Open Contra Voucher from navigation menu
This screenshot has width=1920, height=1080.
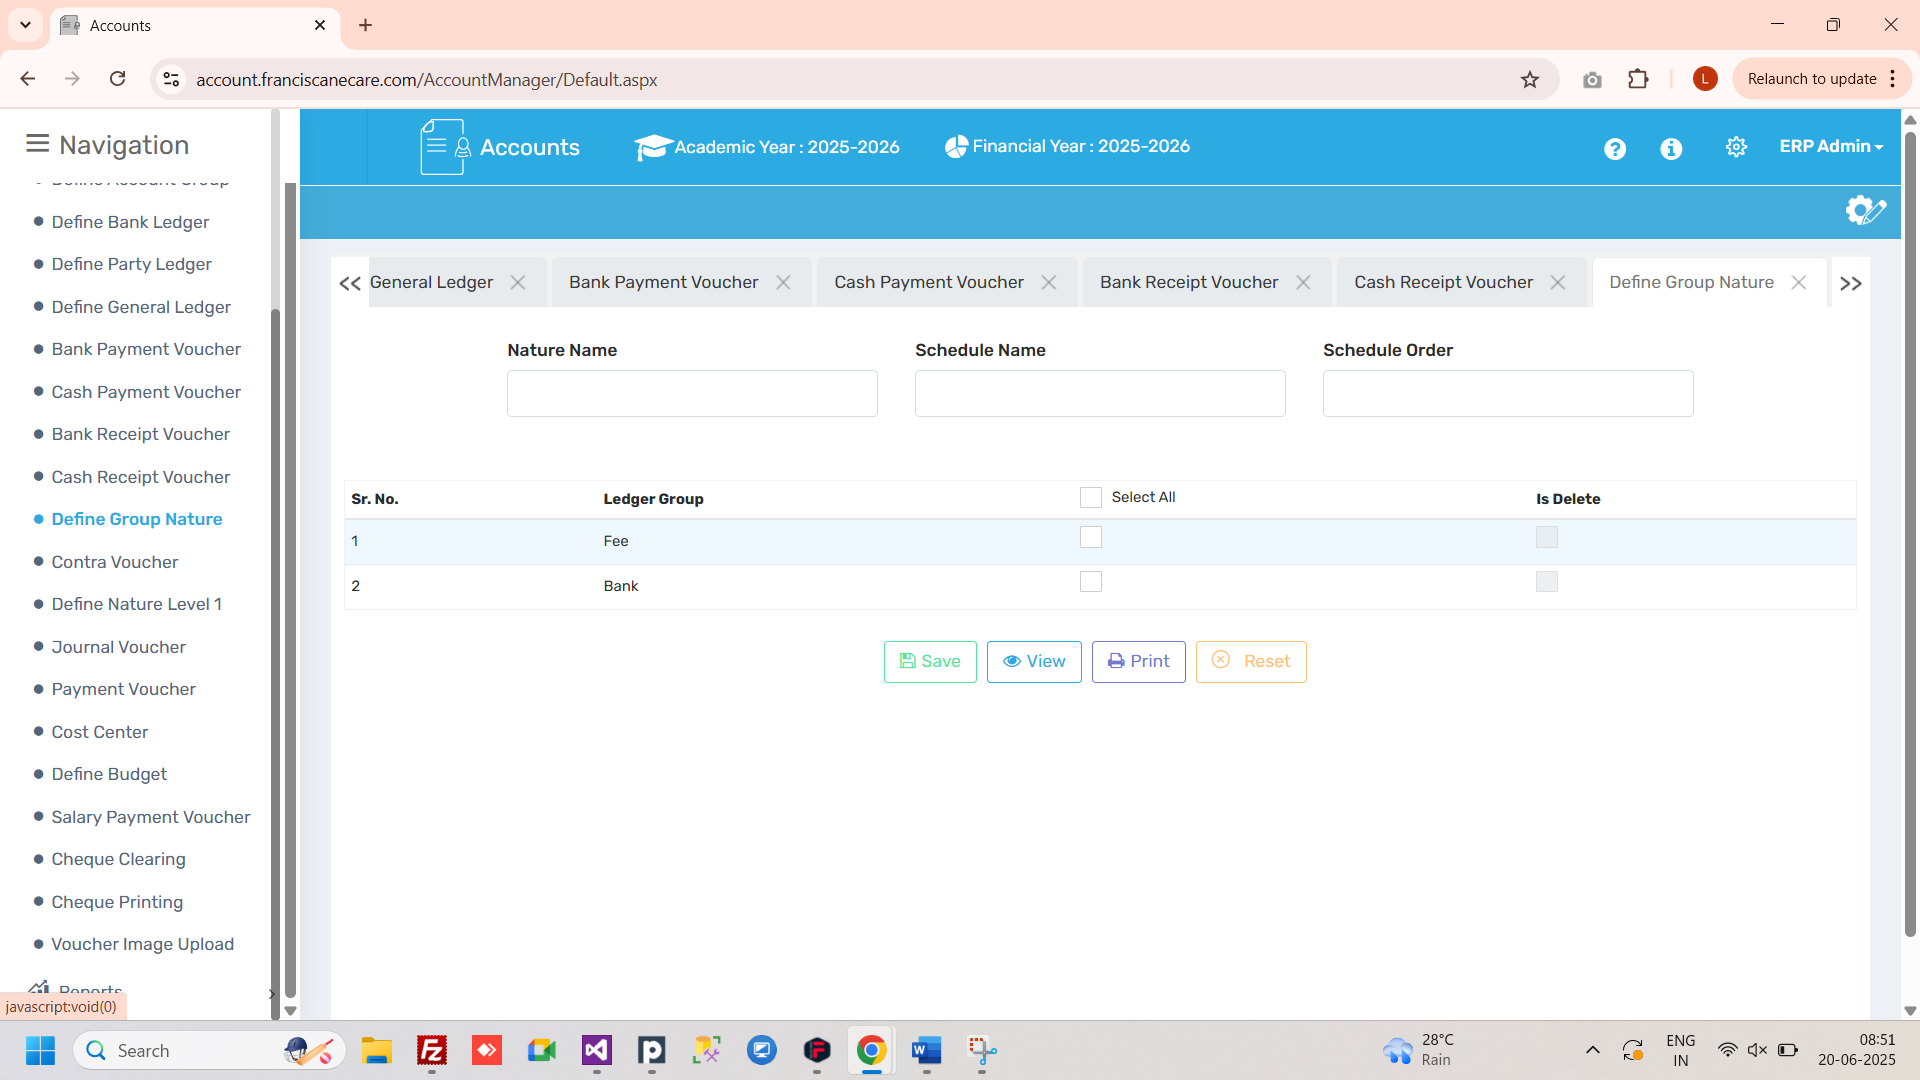point(115,562)
